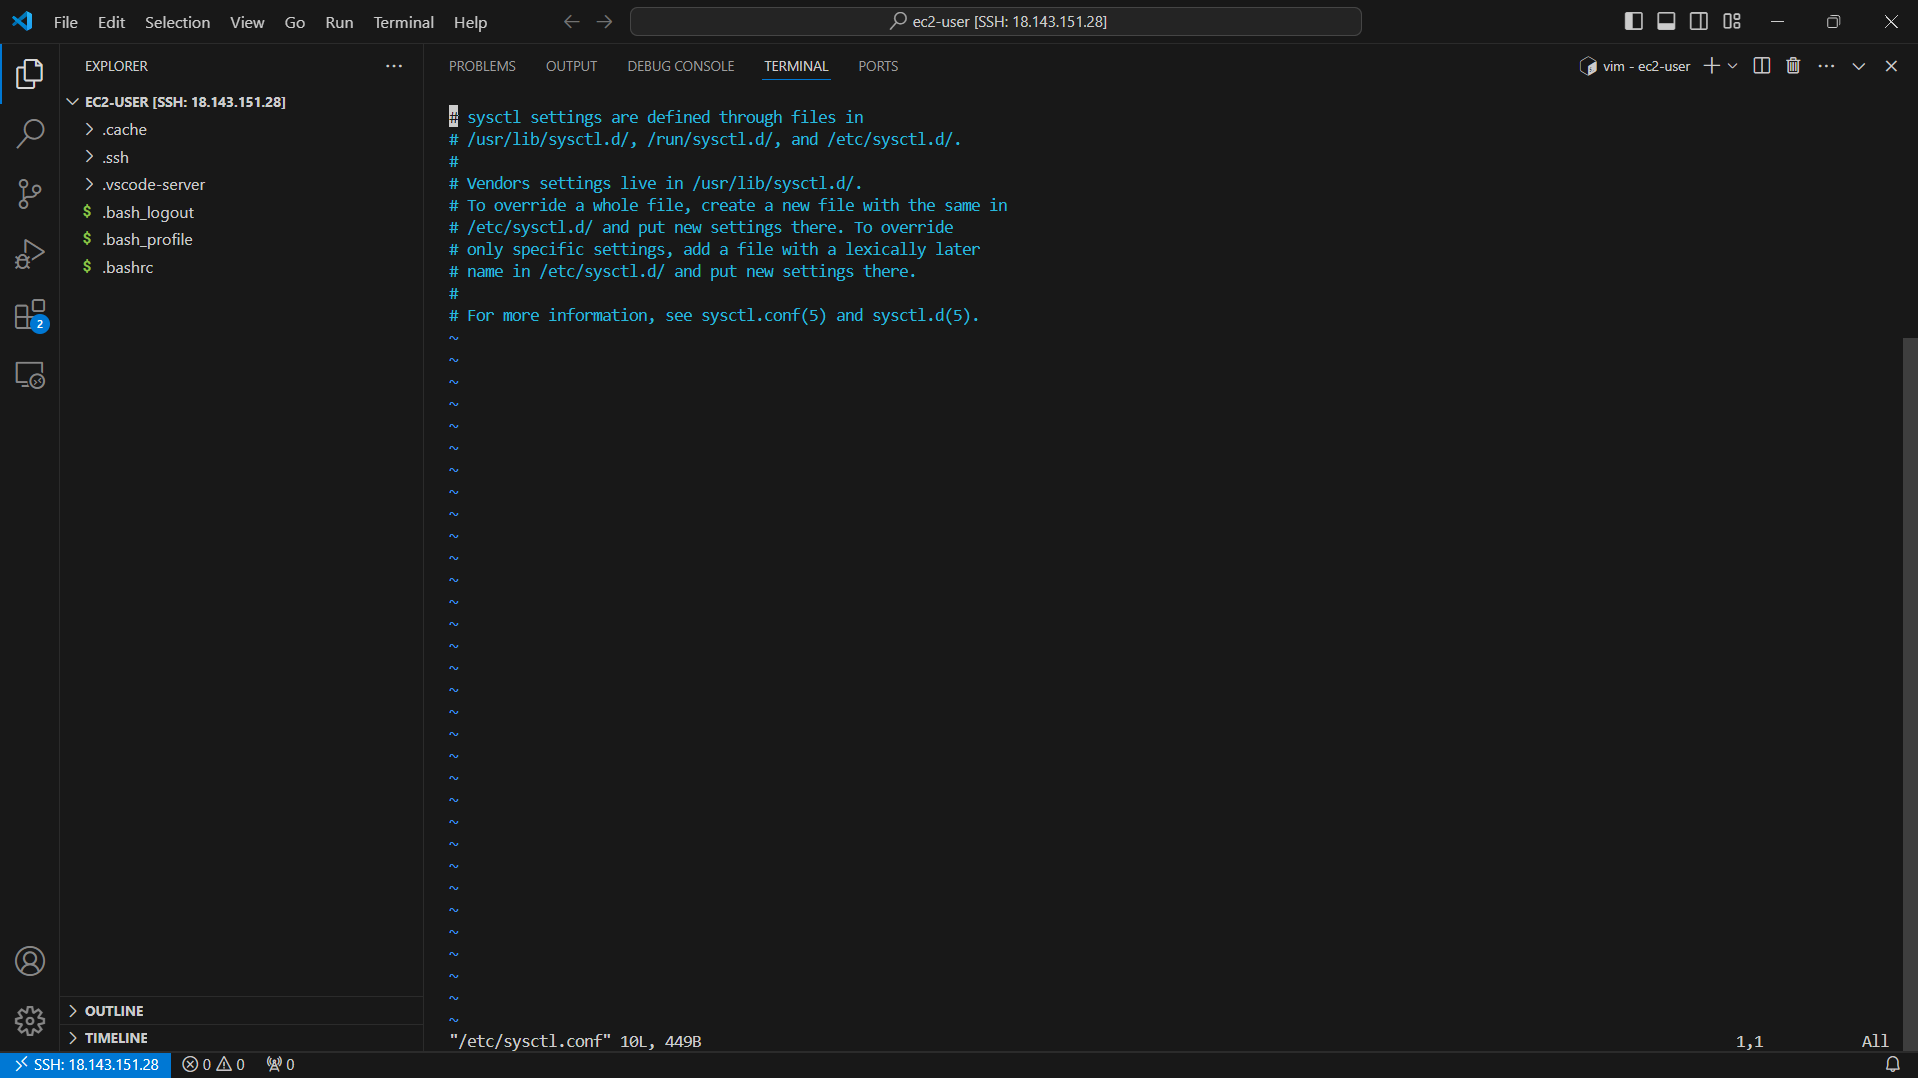Open notifications bell in status bar

1892,1065
